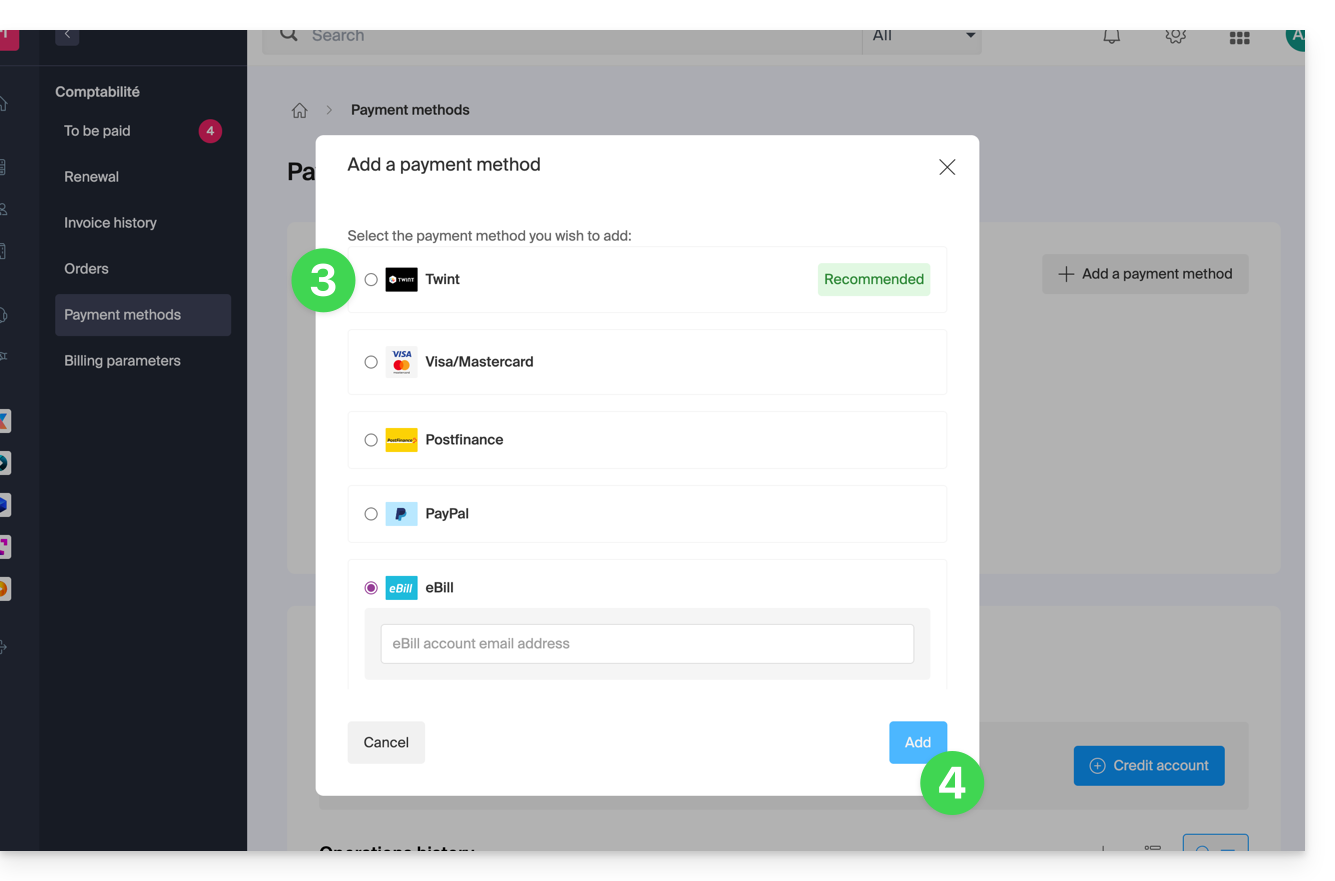Click the PayPal logo icon

tap(401, 514)
